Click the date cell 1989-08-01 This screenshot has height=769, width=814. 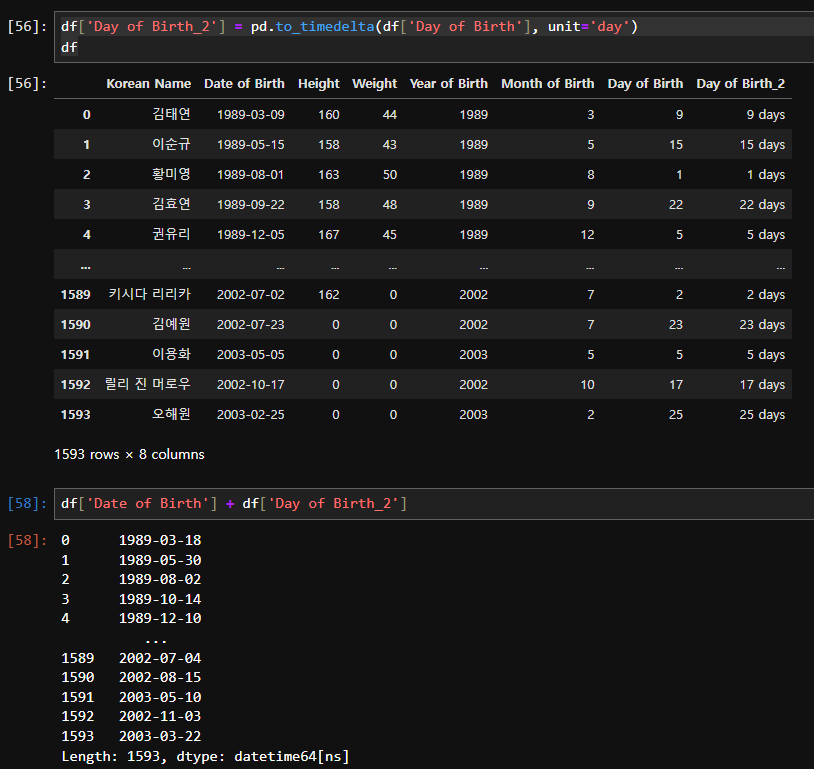pyautogui.click(x=251, y=175)
